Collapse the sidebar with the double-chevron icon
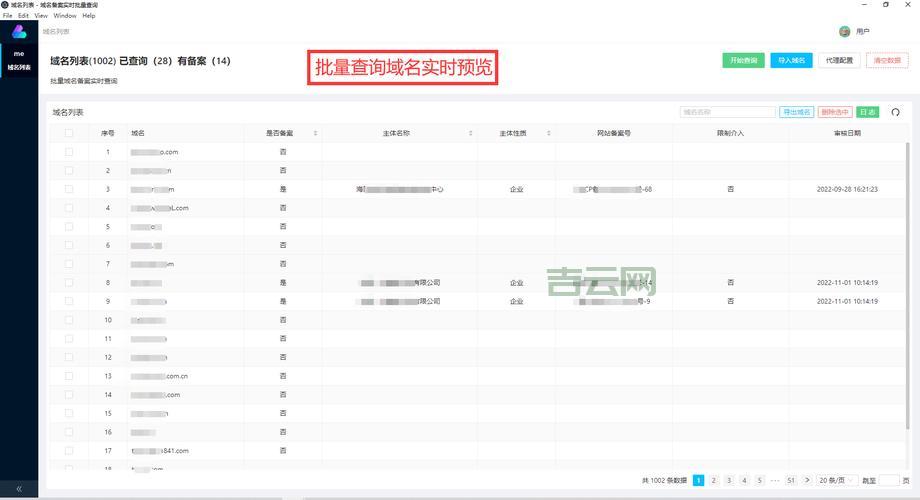Viewport: 920px width, 500px height. pyautogui.click(x=19, y=489)
